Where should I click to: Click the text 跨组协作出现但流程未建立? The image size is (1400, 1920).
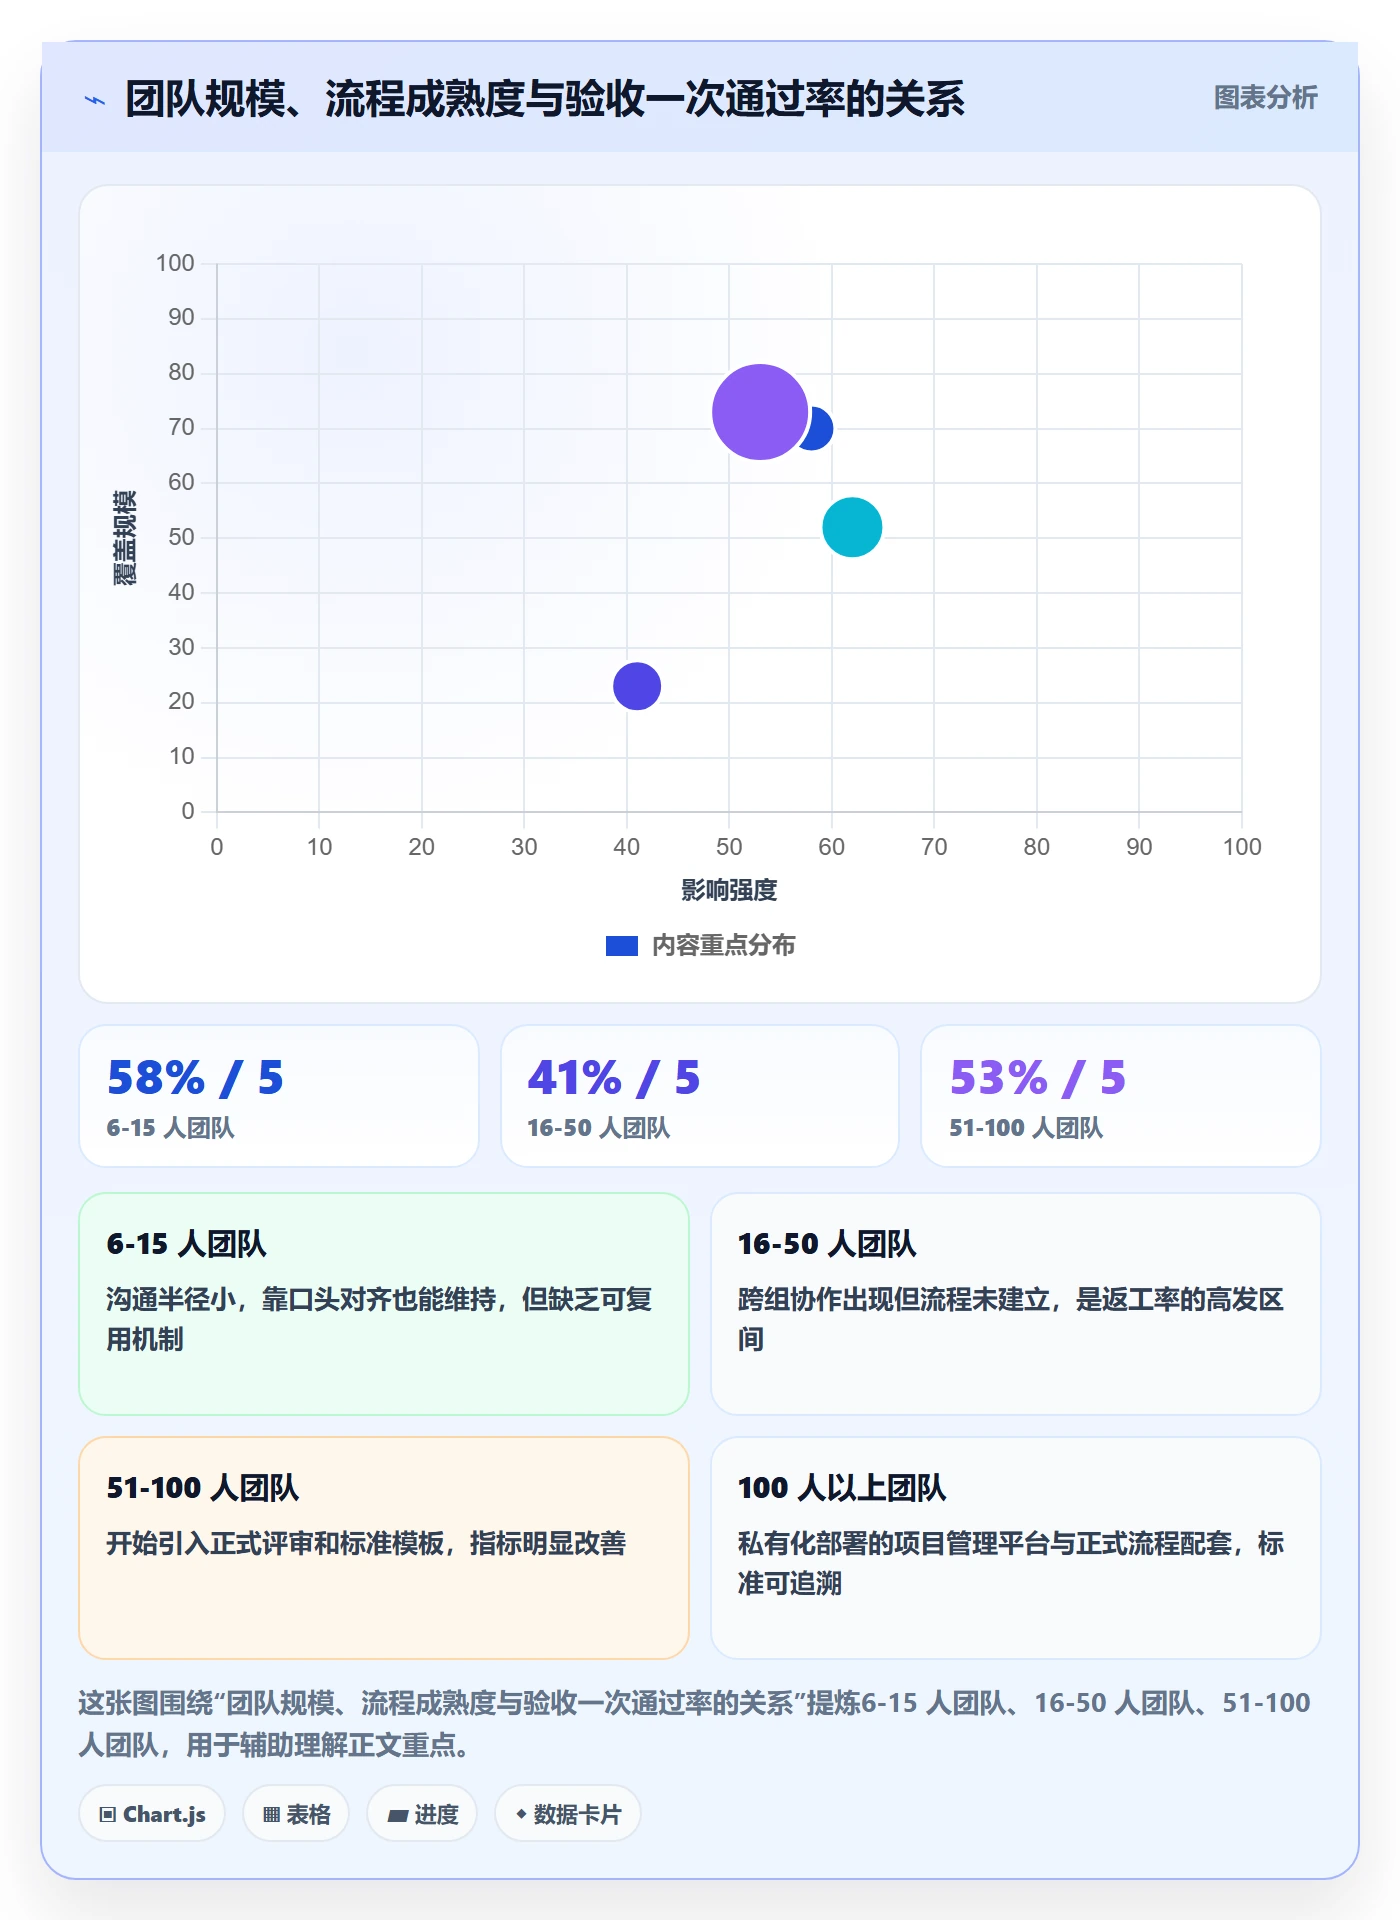[x=894, y=1299]
